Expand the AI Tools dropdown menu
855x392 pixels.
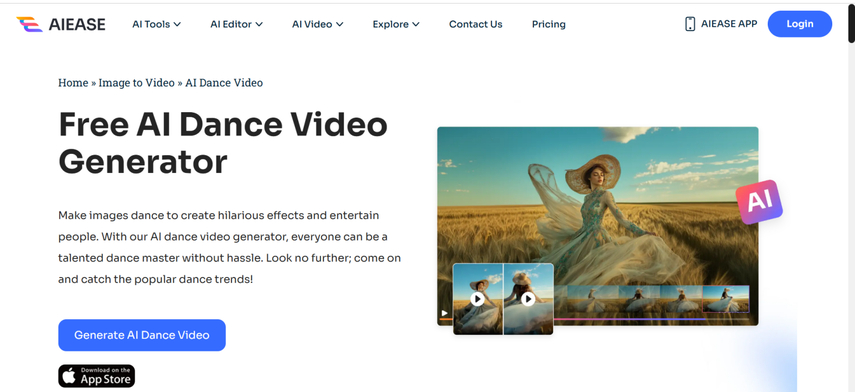pos(156,24)
